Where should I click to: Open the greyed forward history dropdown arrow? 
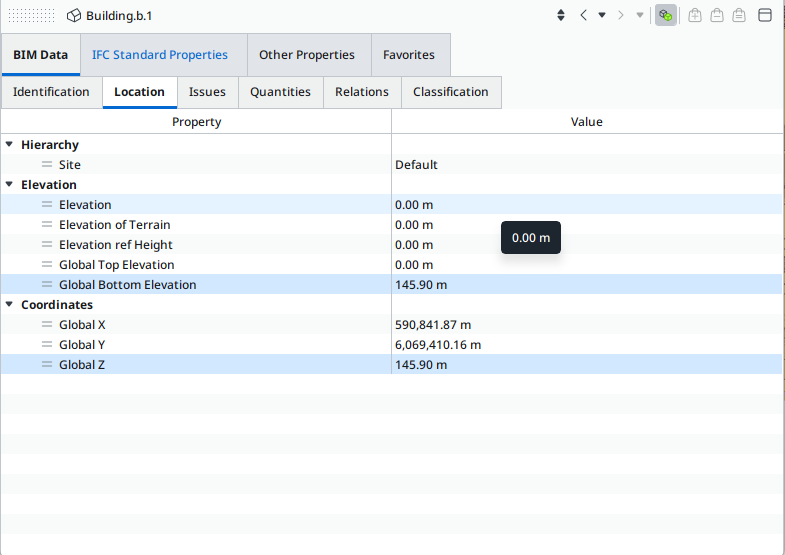point(640,16)
